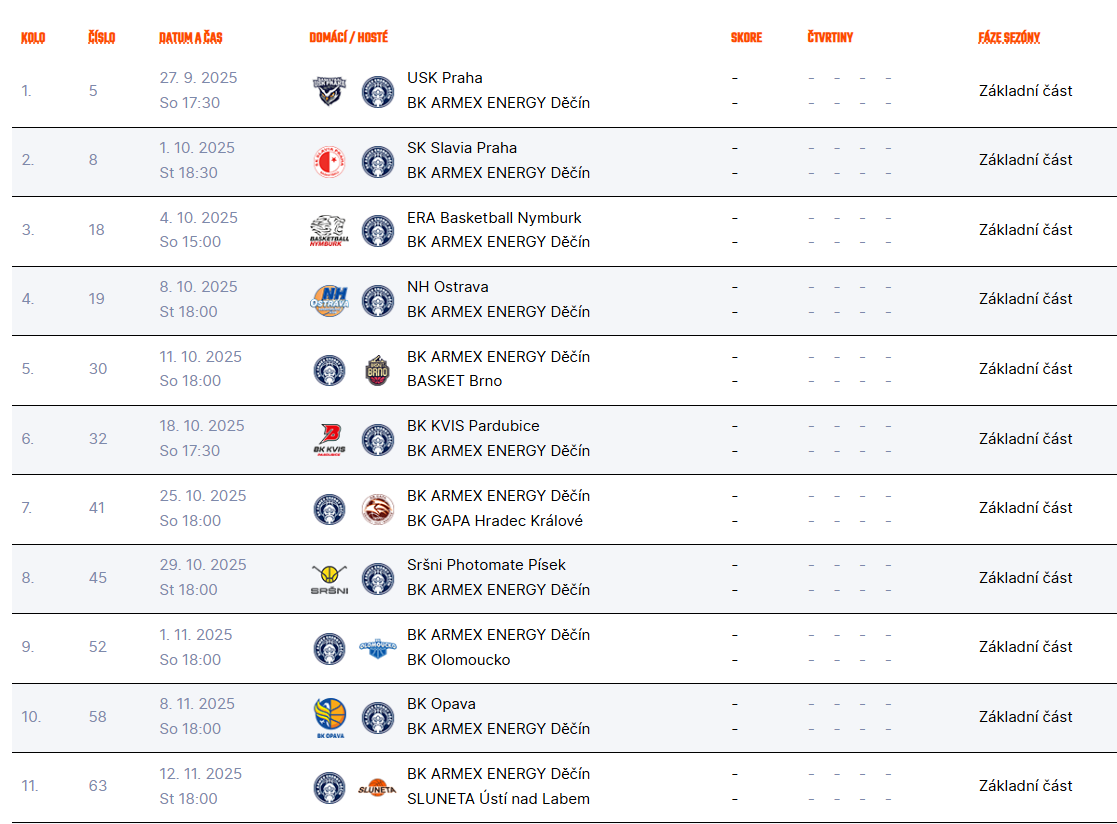The height and width of the screenshot is (824, 1117).
Task: Select the match row numbered 58
Action: tap(564, 718)
